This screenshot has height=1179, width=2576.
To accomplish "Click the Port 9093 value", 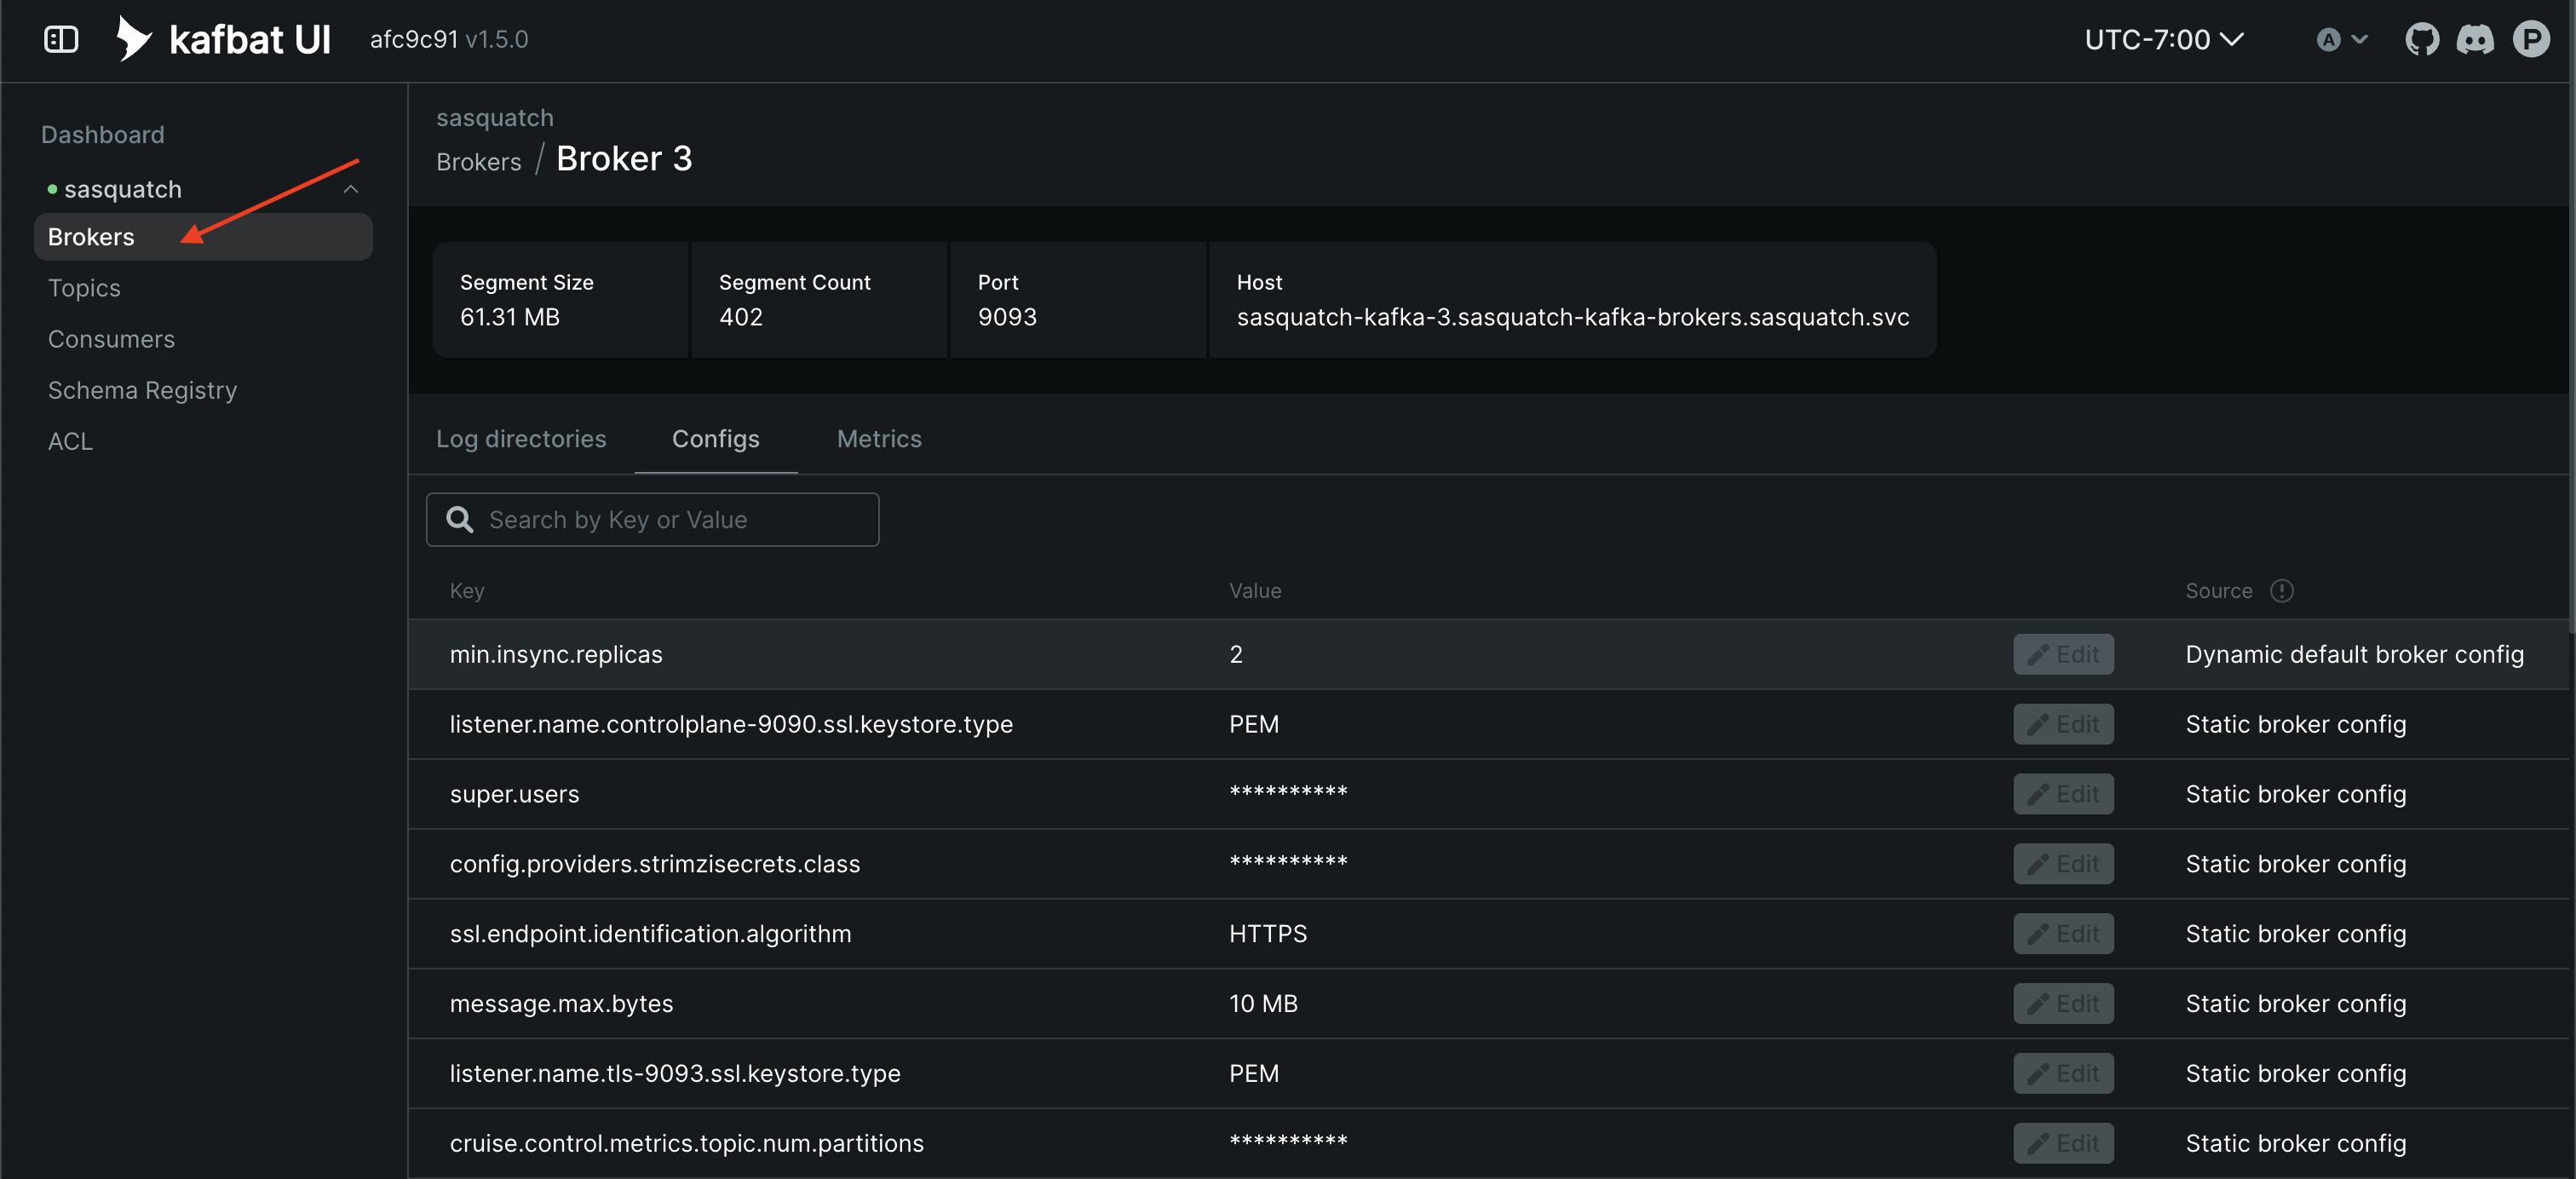I will (1007, 317).
